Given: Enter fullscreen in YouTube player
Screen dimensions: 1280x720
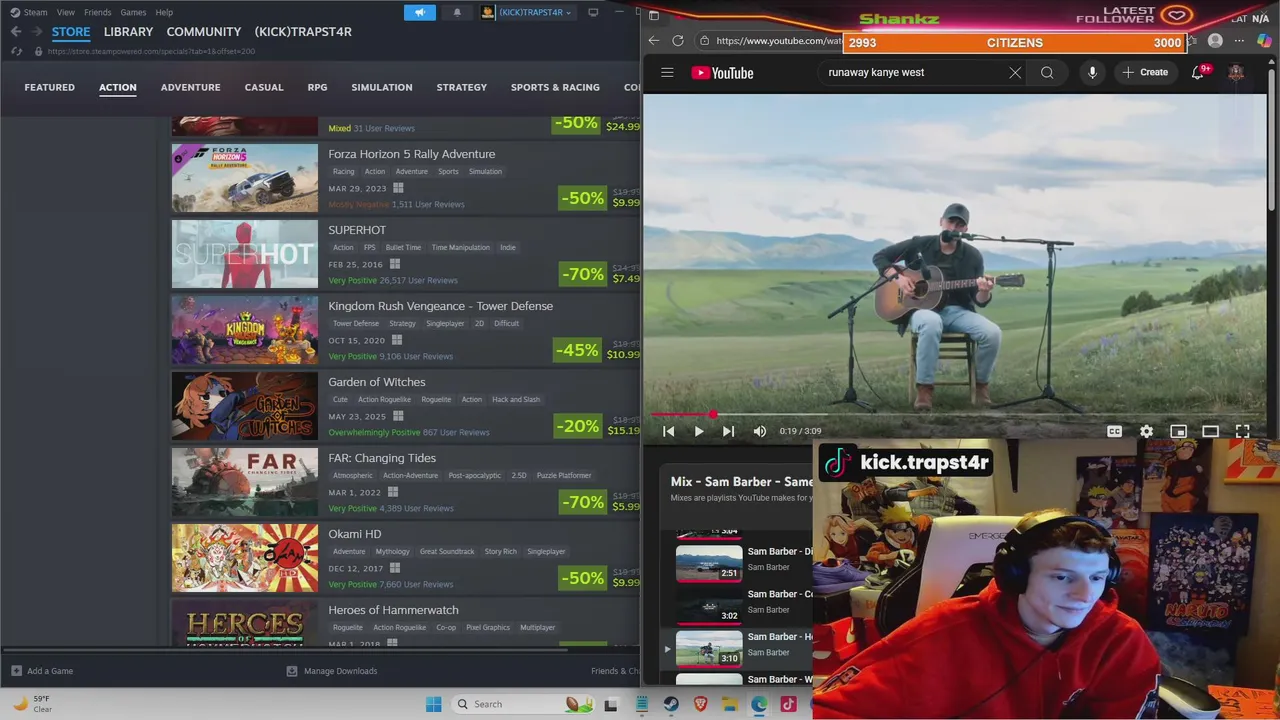Looking at the screenshot, I should [x=1242, y=431].
